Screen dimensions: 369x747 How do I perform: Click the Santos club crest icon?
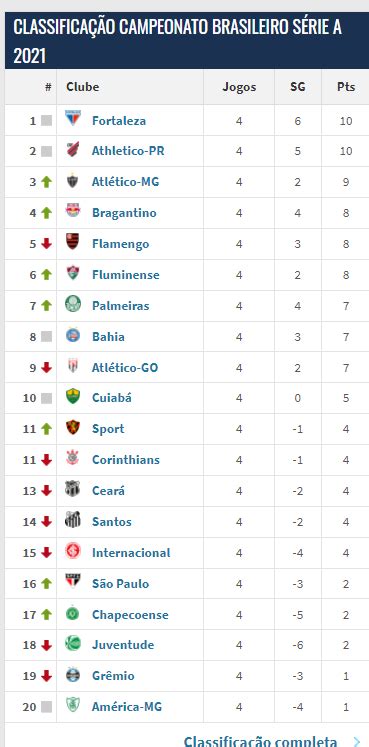click(73, 520)
